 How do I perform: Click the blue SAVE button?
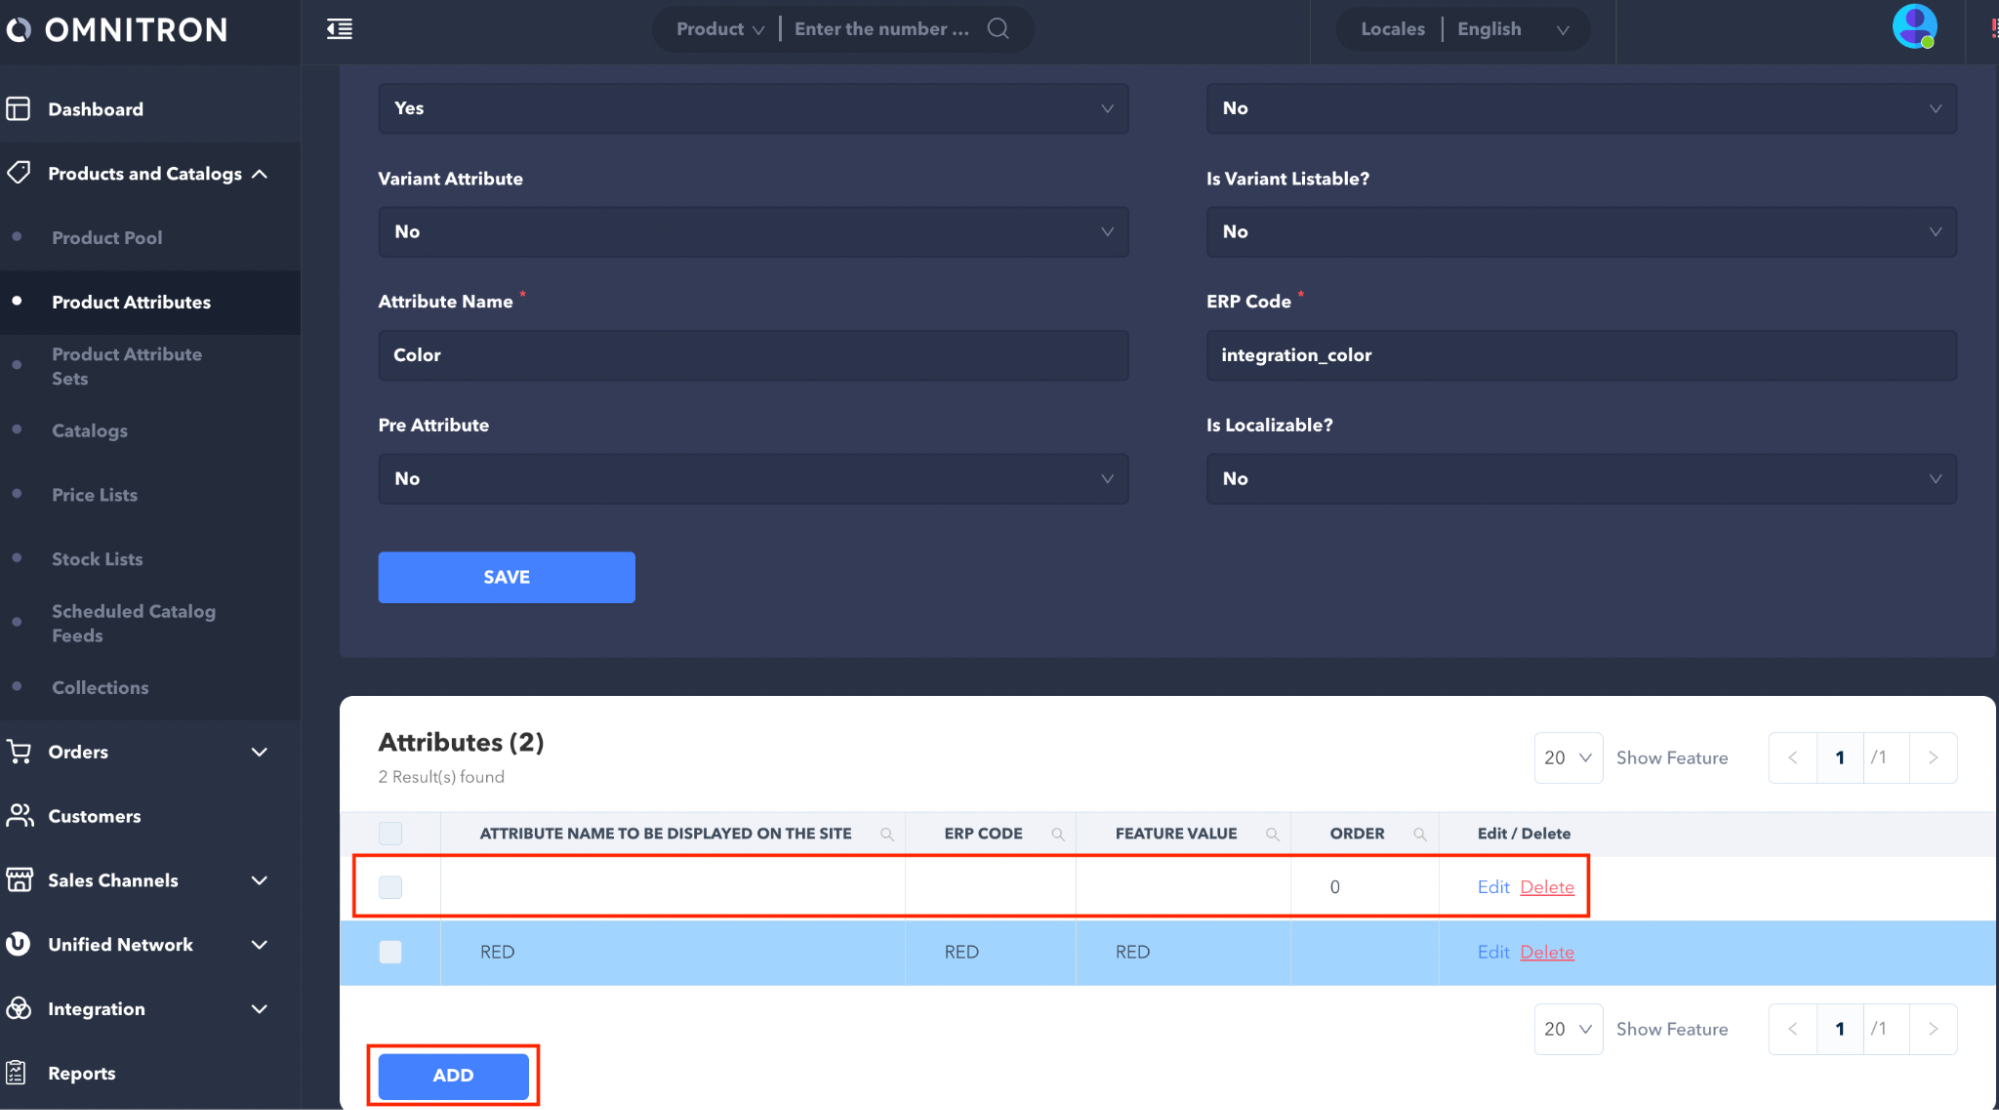tap(506, 577)
